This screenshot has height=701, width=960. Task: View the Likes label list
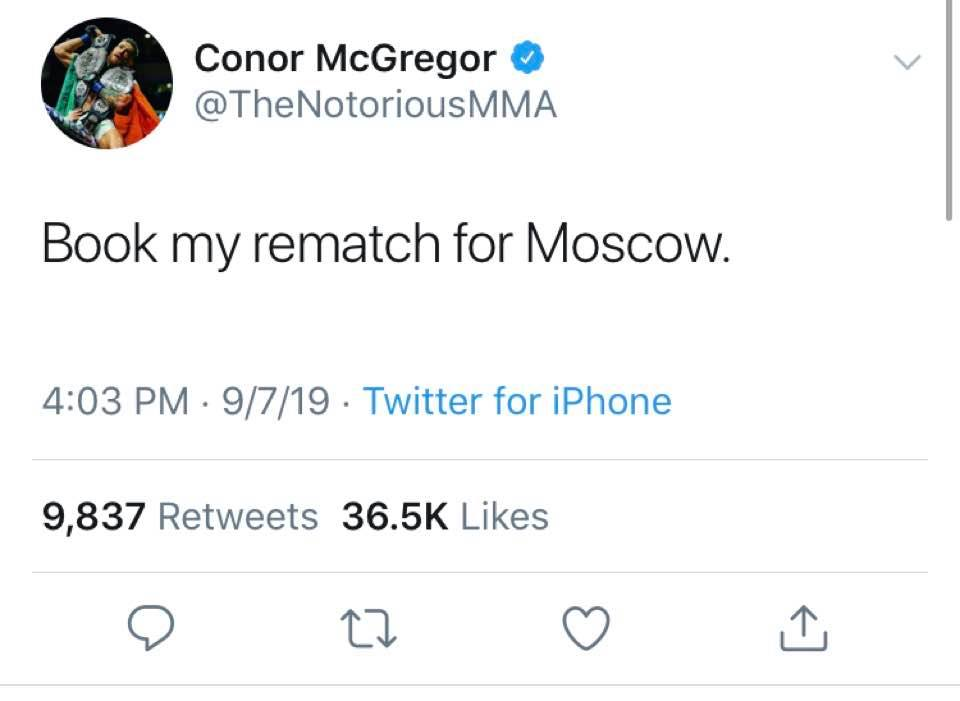[504, 517]
